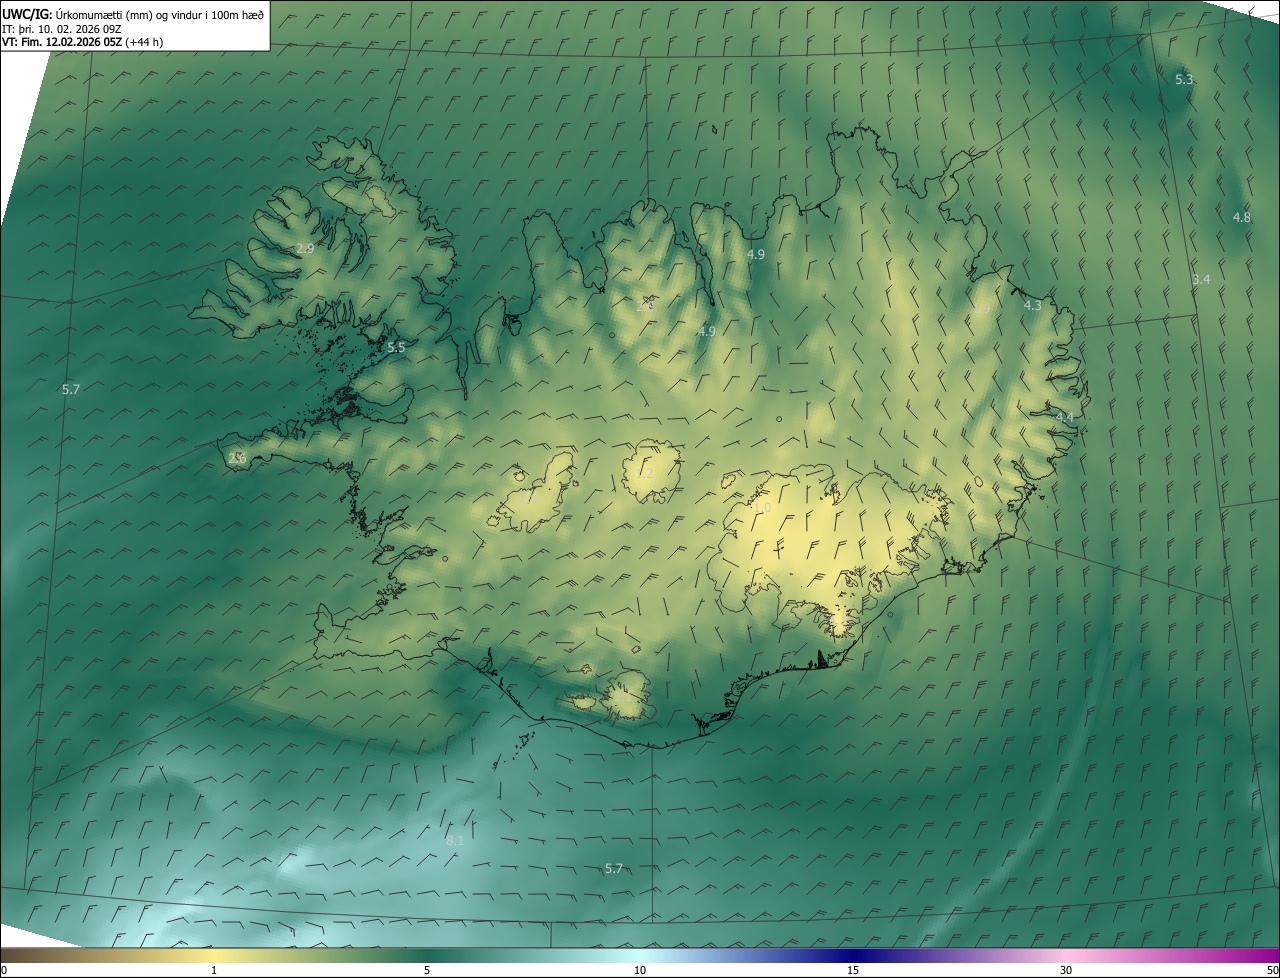Pick the 4.3 value label on the map

pyautogui.click(x=1033, y=305)
